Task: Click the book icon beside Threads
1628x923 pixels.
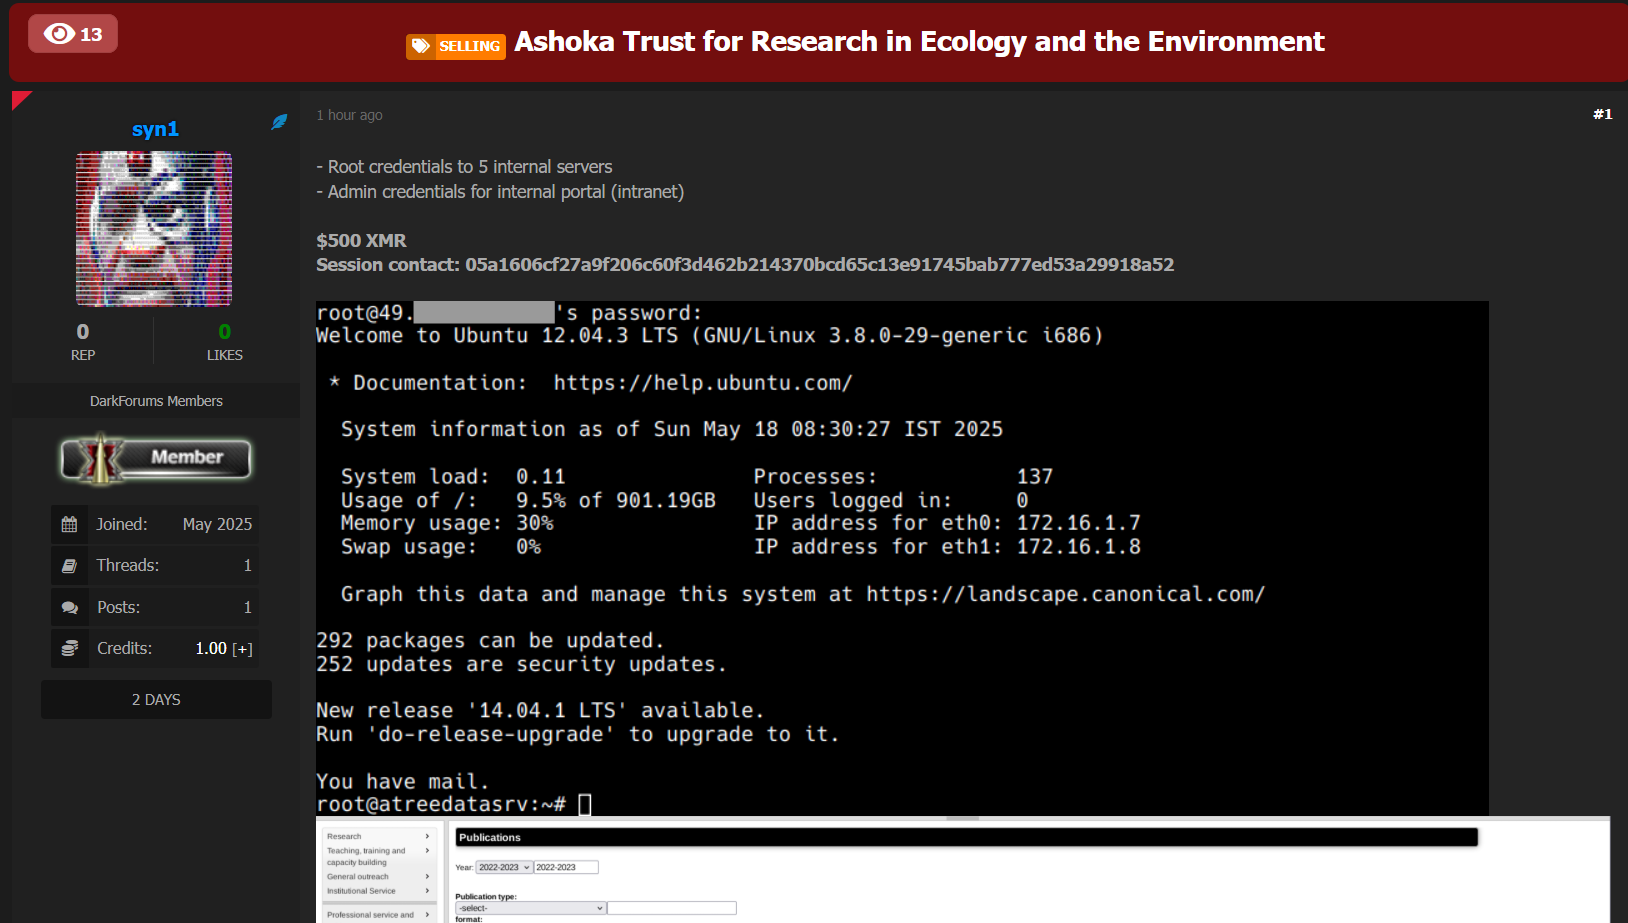Action: (x=69, y=566)
